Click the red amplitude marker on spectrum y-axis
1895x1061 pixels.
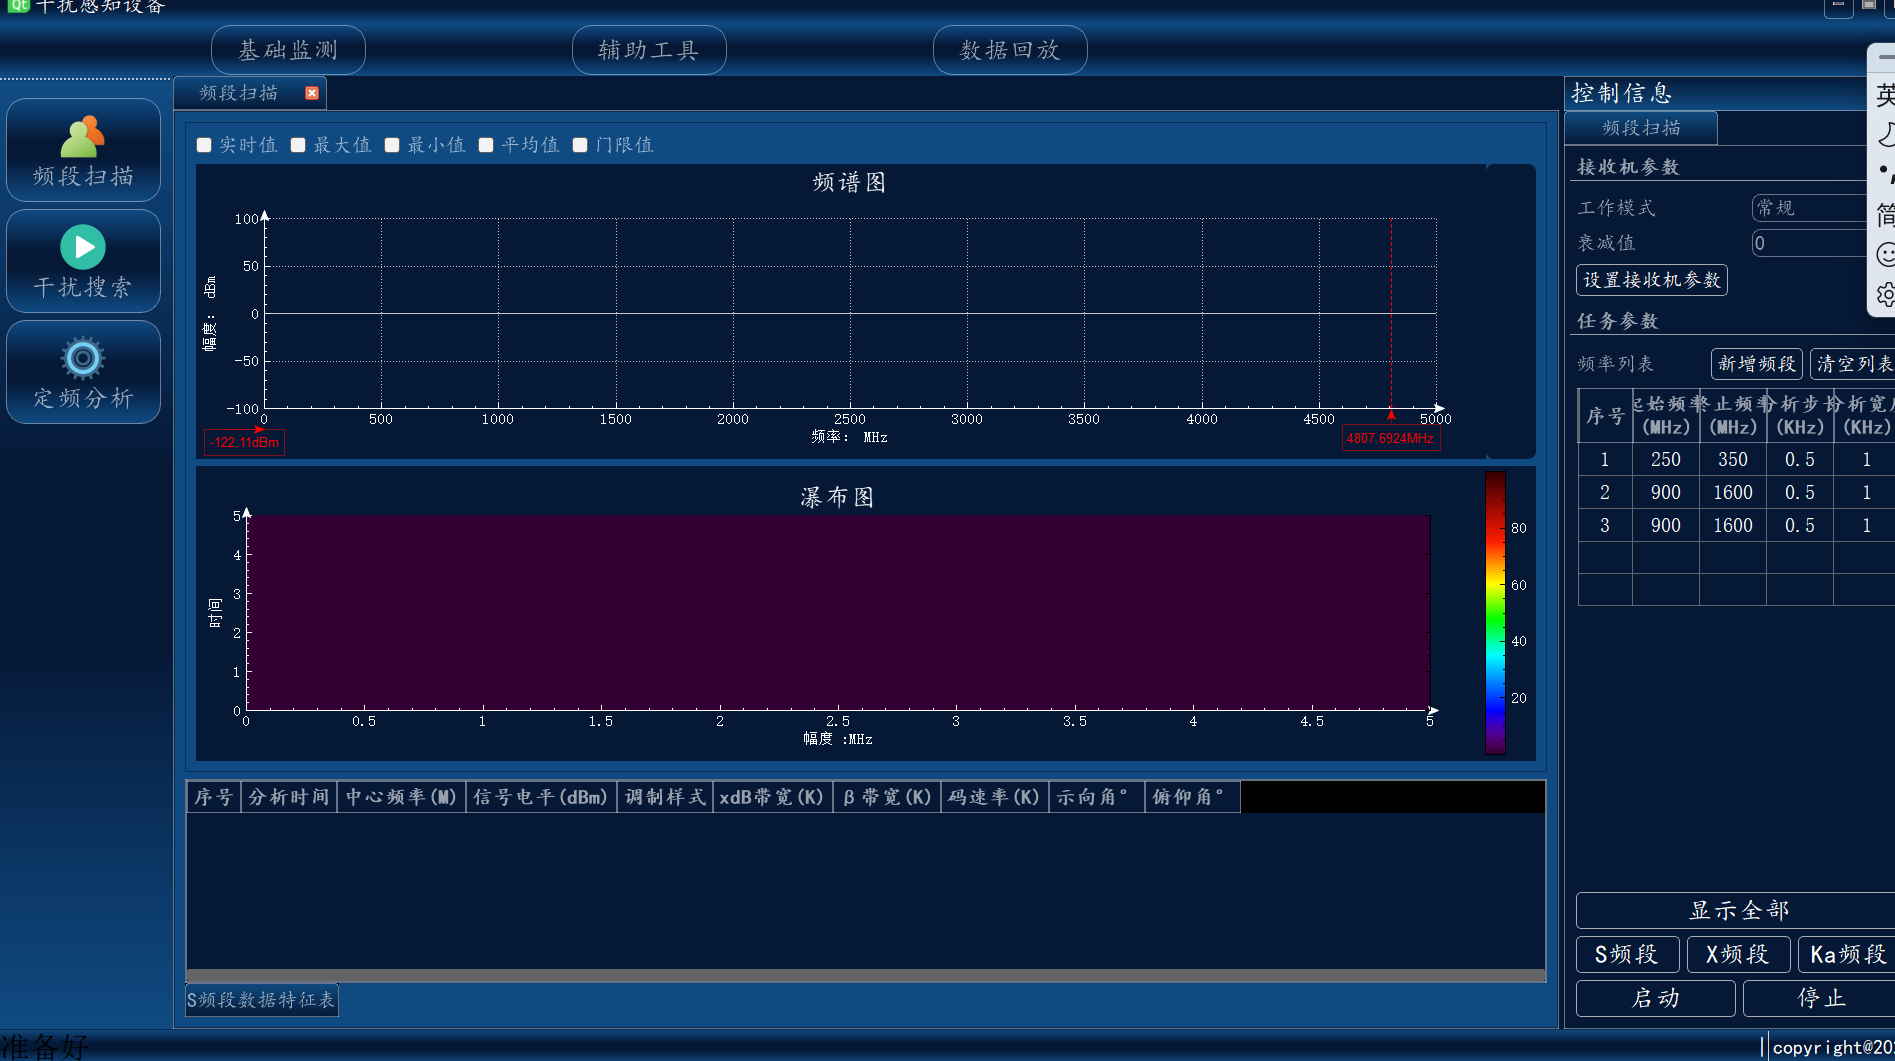(259, 429)
